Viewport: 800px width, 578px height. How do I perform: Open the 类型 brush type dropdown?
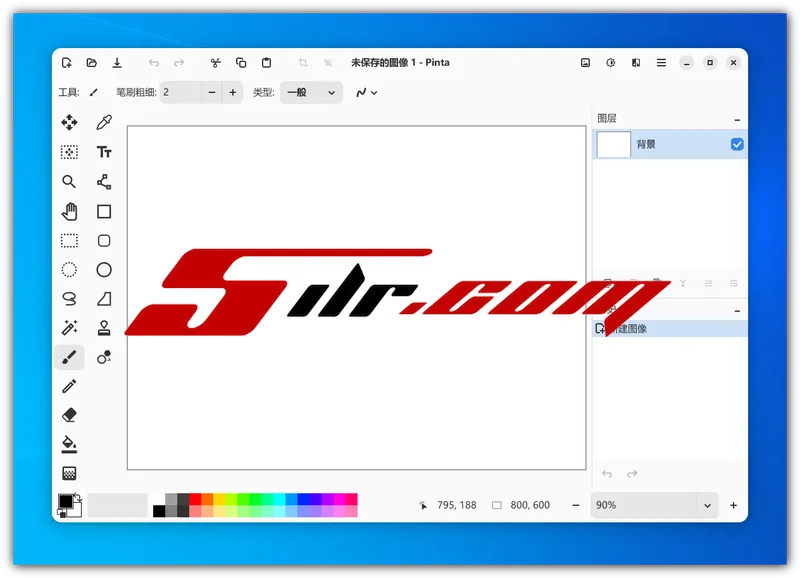[310, 93]
